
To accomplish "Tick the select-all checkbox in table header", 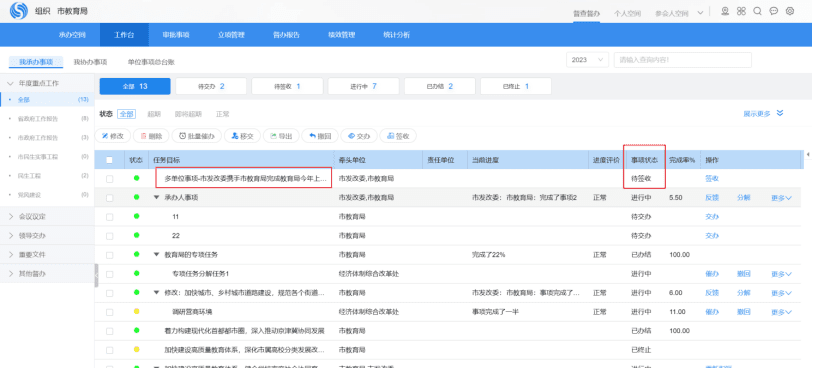I will 109,160.
